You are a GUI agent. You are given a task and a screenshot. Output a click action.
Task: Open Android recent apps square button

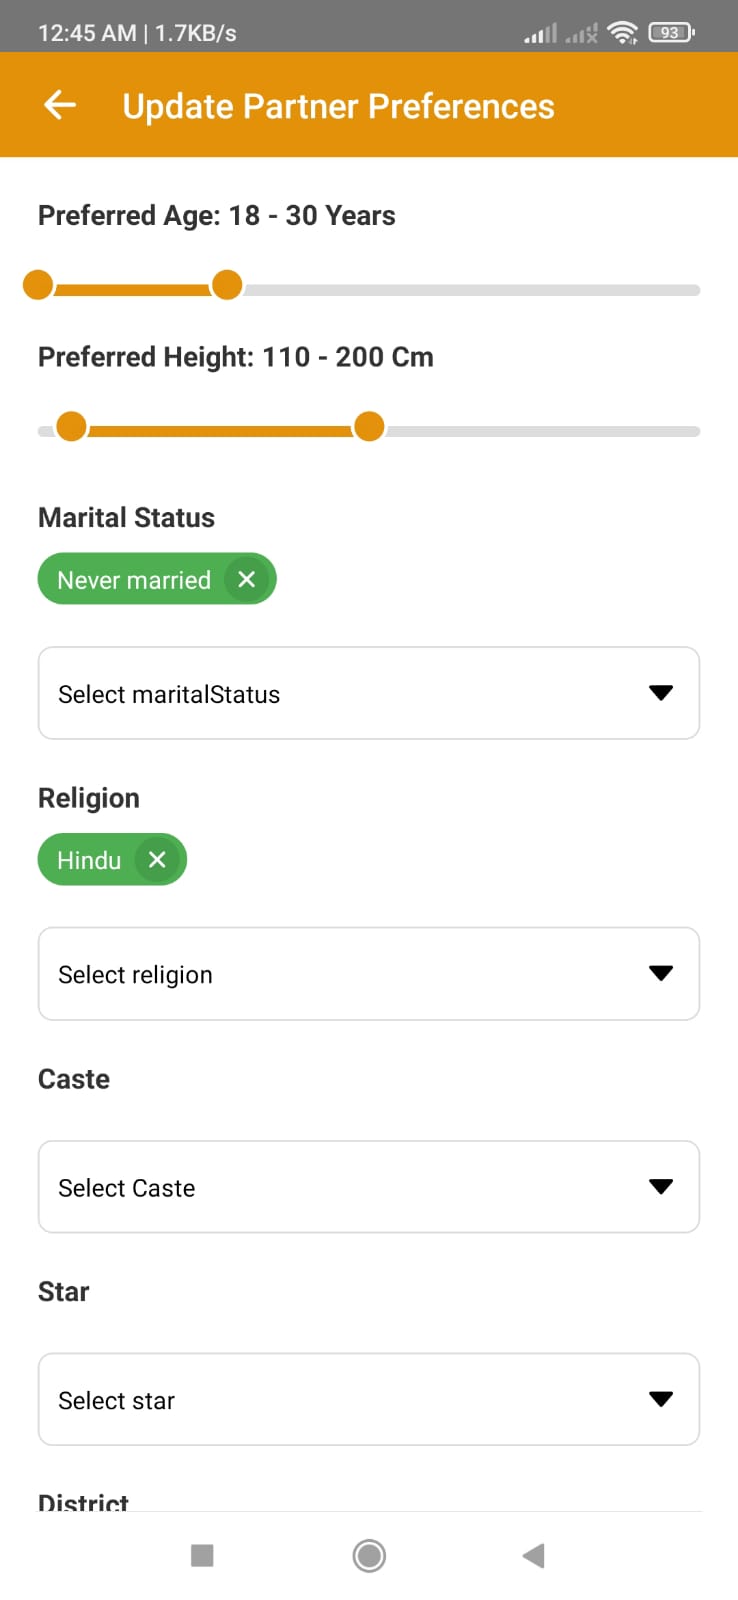tap(202, 1555)
